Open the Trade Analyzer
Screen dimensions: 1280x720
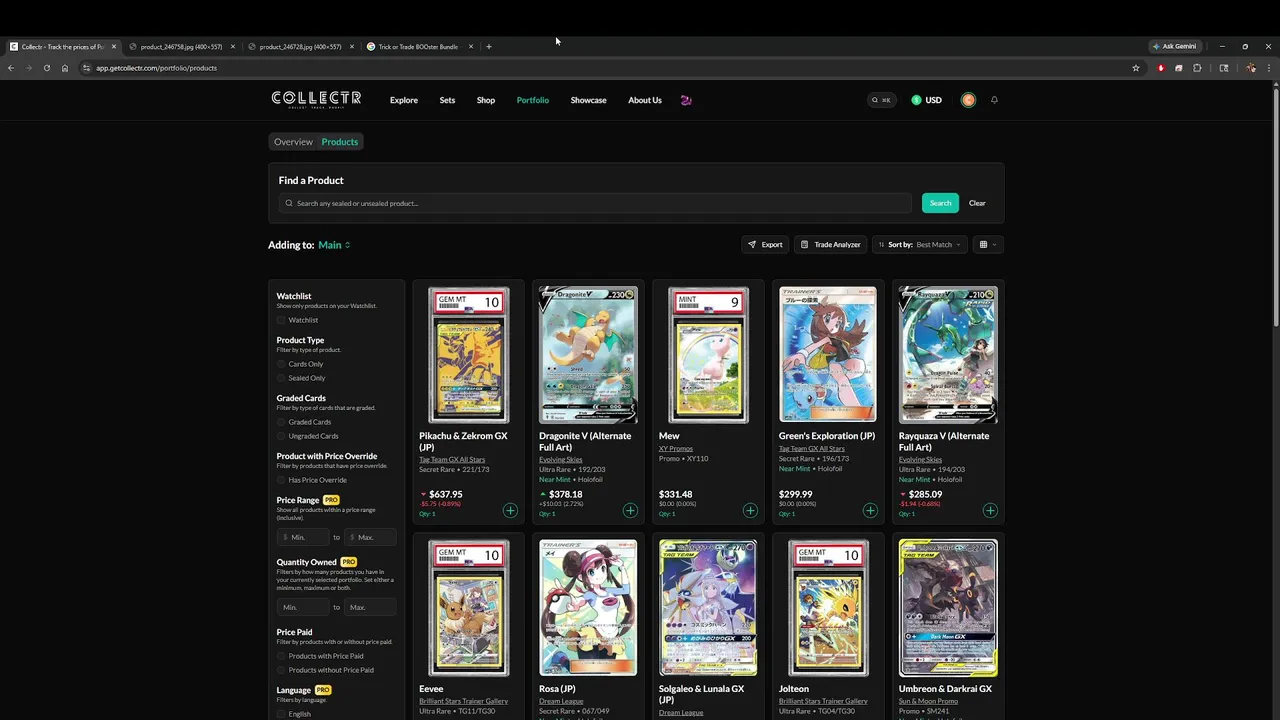pos(831,245)
